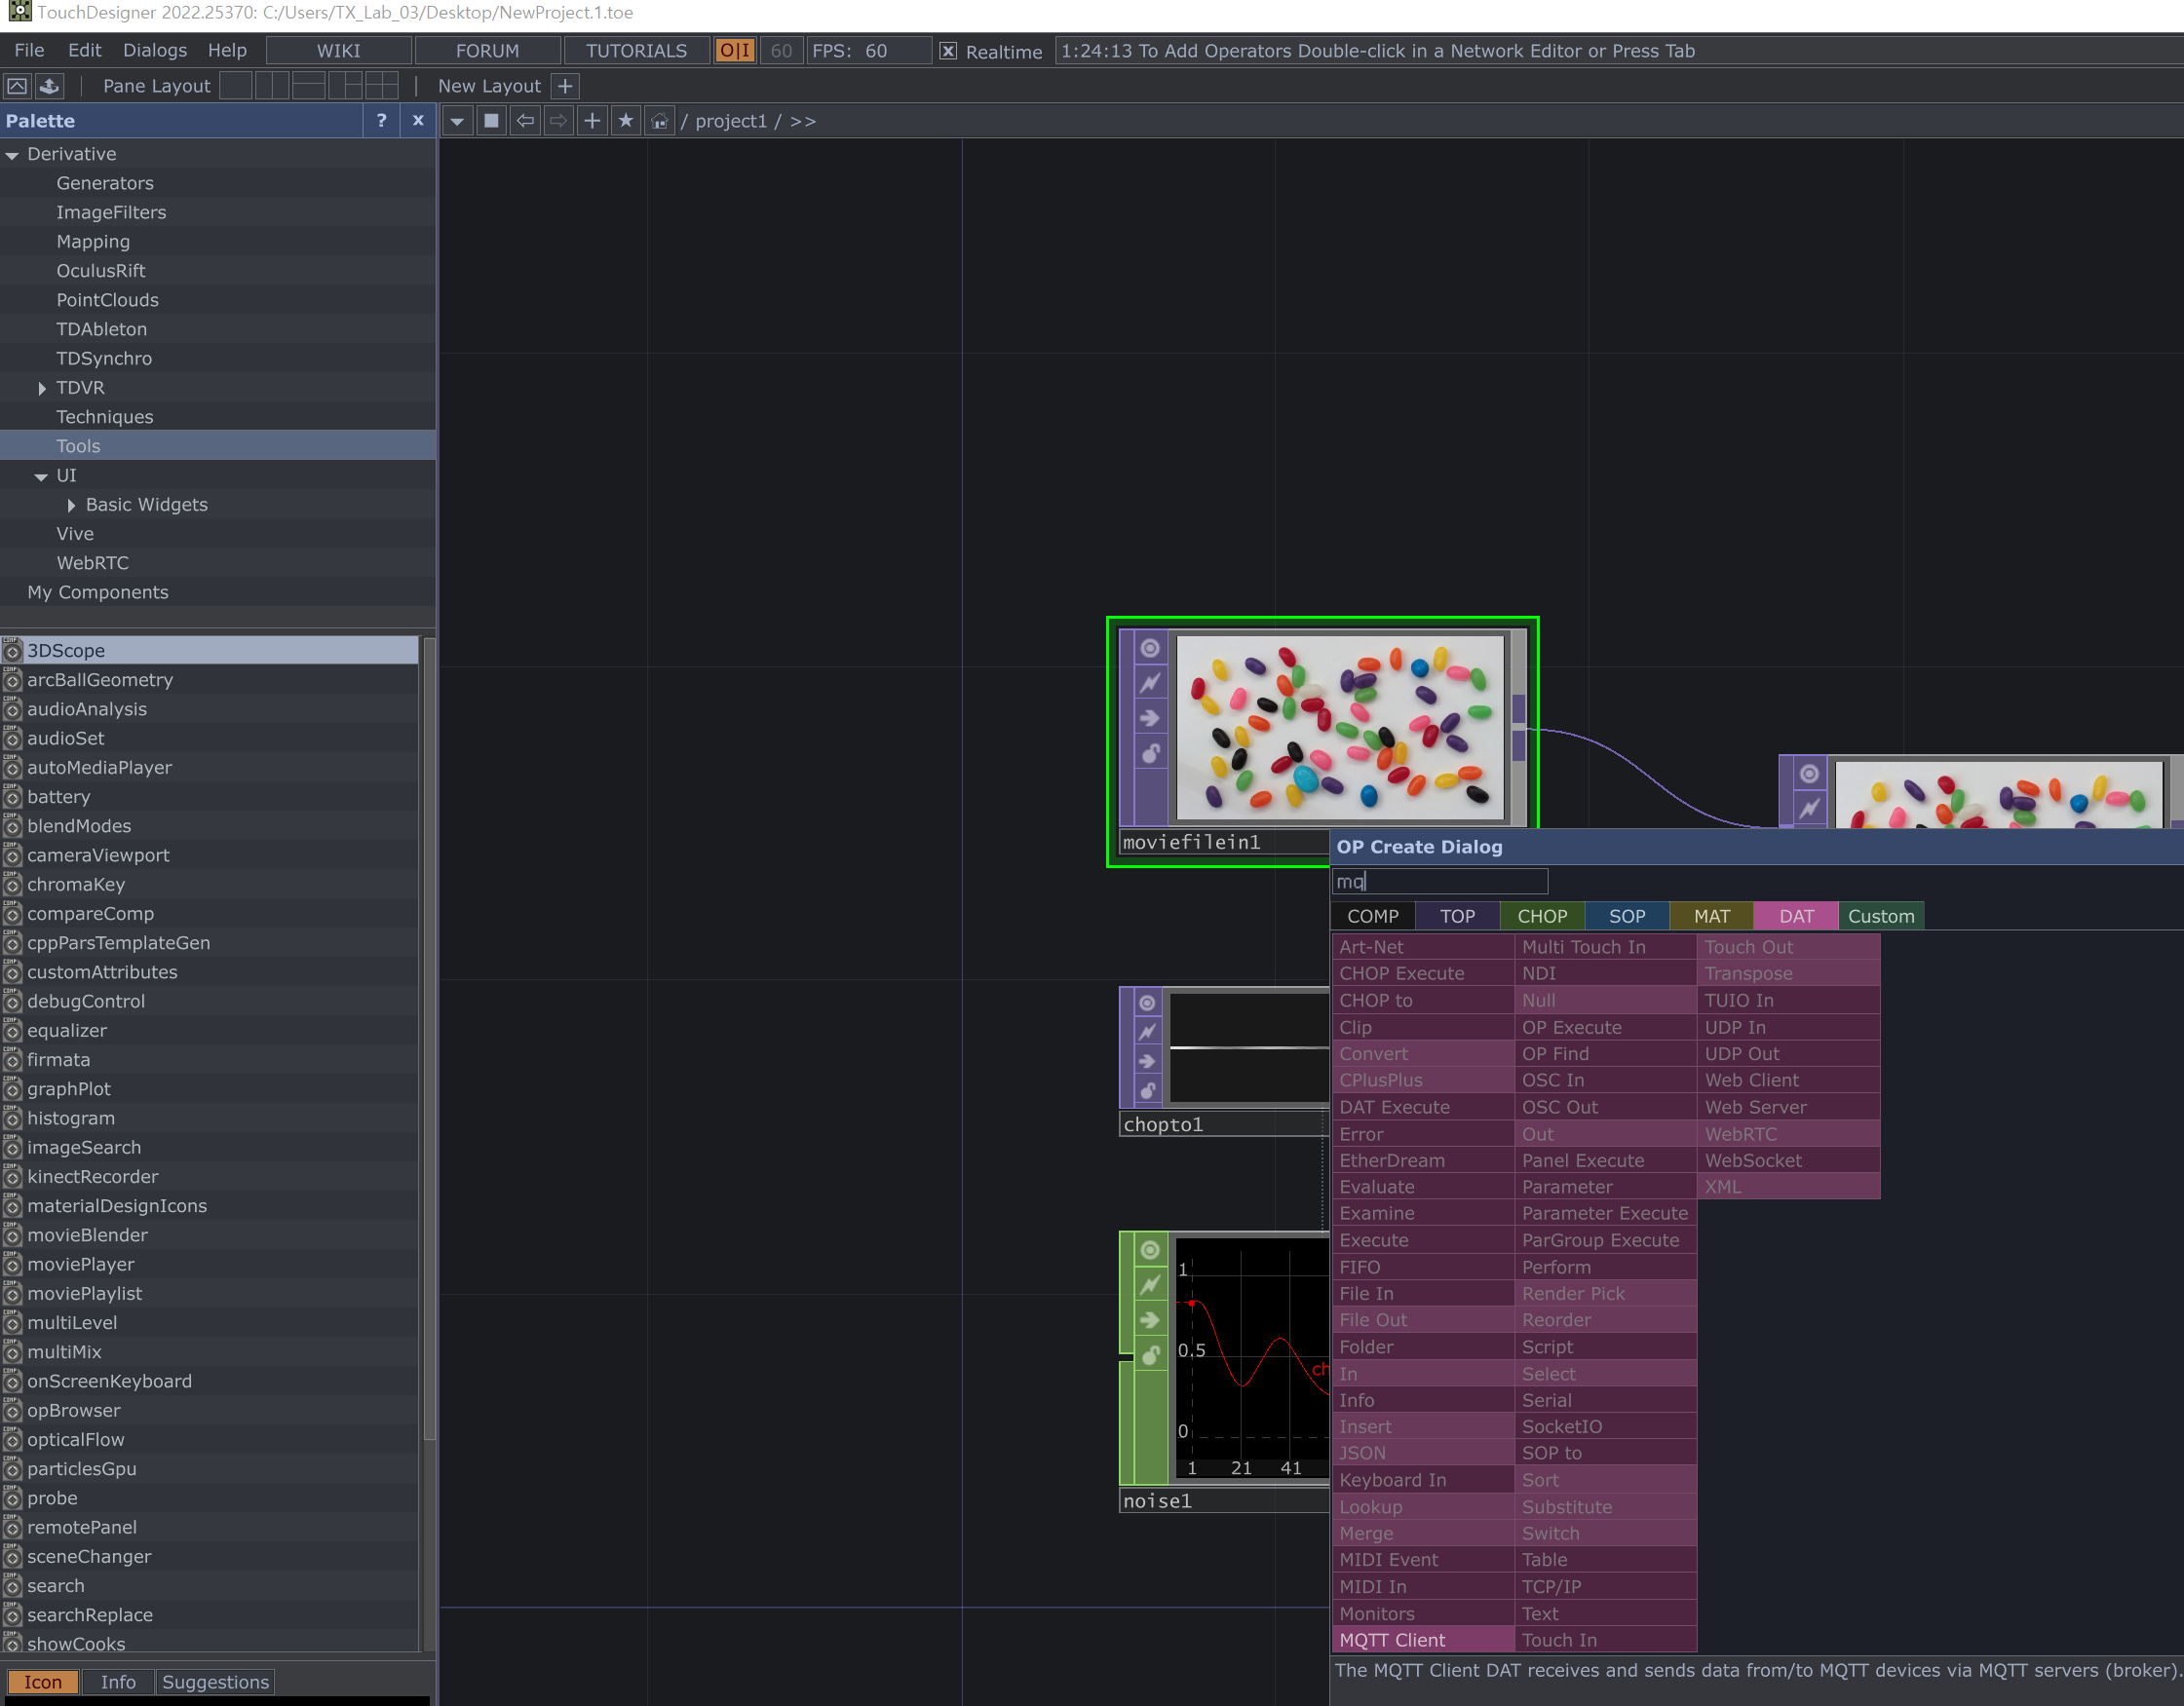The height and width of the screenshot is (1706, 2184).
Task: Click the bypass arrow icon on chopto1
Action: pos(1148,1061)
